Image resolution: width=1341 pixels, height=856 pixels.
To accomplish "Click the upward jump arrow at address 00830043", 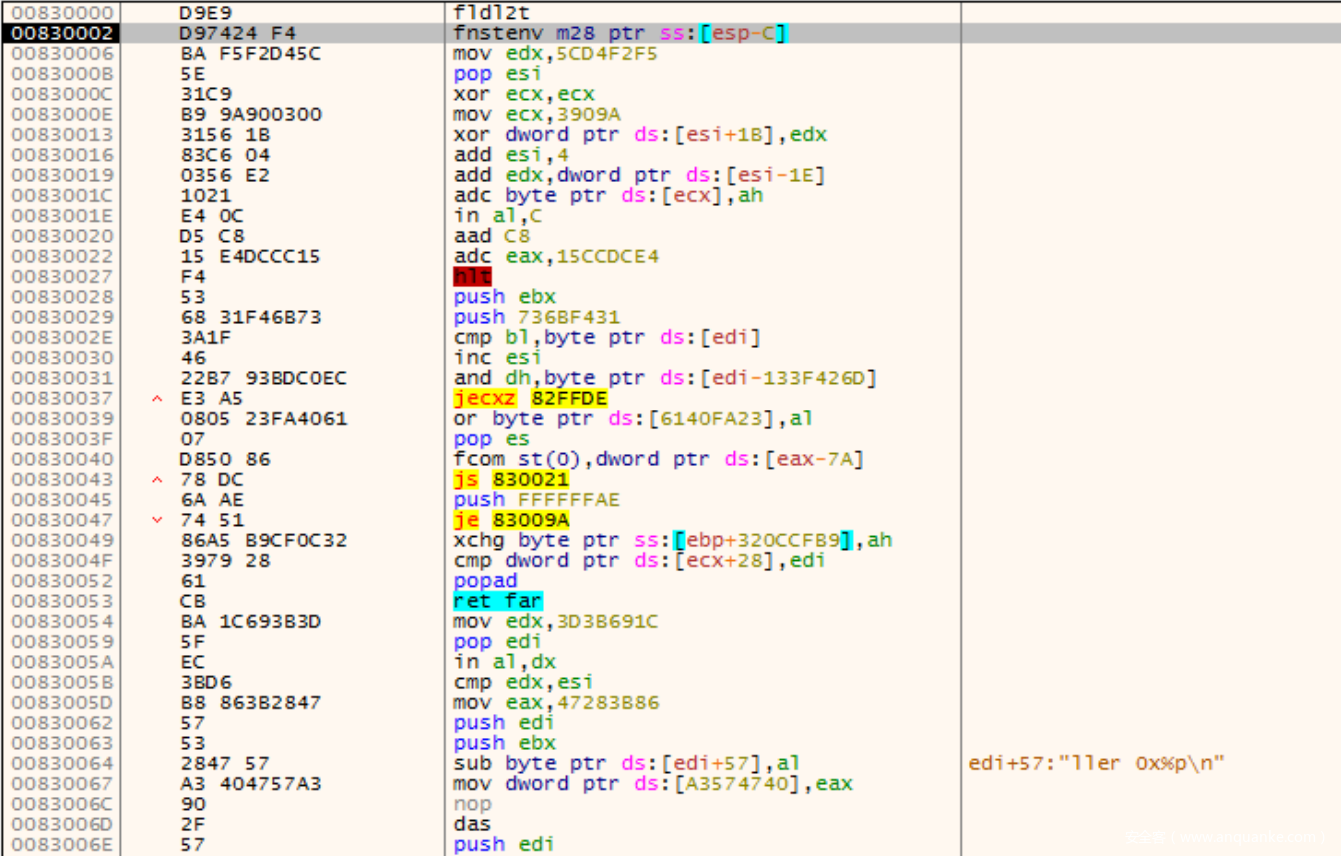I will pyautogui.click(x=157, y=480).
